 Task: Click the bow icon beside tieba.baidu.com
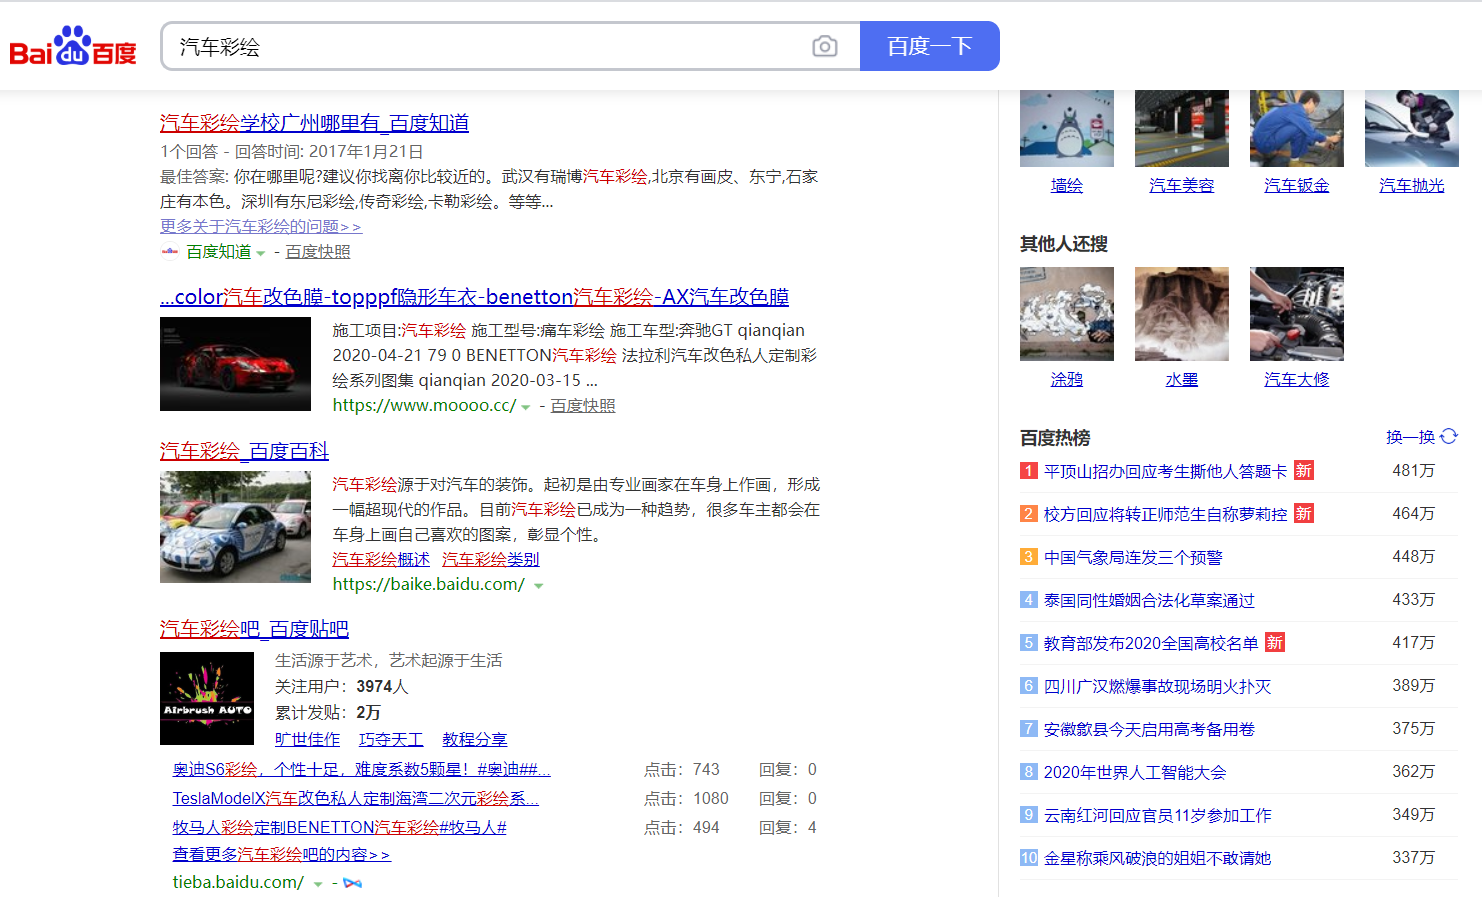click(x=352, y=883)
